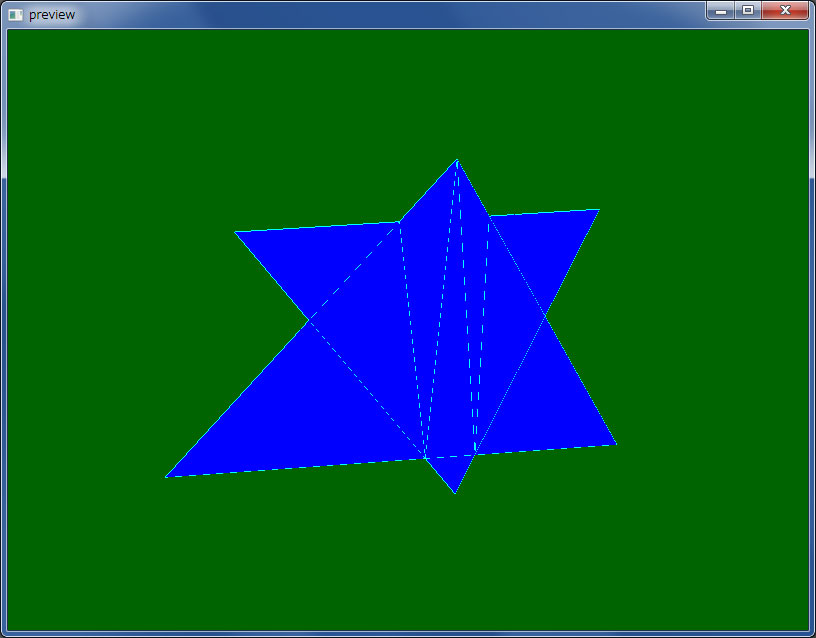Click the preview window's title bar icon
Image resolution: width=816 pixels, height=638 pixels.
[x=15, y=14]
